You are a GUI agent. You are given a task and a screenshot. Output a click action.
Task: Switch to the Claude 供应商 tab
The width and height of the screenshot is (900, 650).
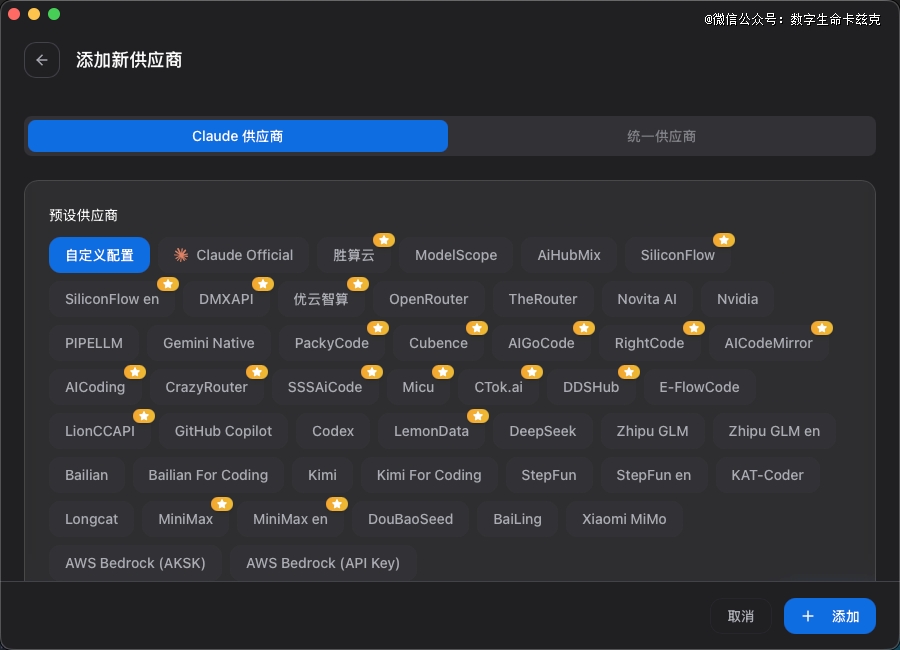(238, 136)
